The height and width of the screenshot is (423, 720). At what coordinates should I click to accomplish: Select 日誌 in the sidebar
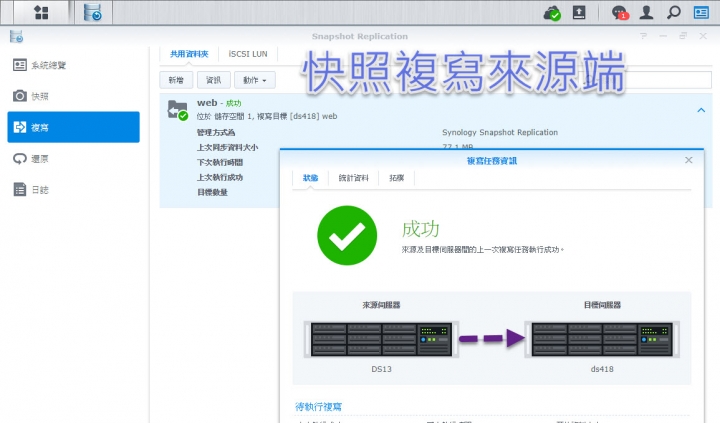pos(73,190)
